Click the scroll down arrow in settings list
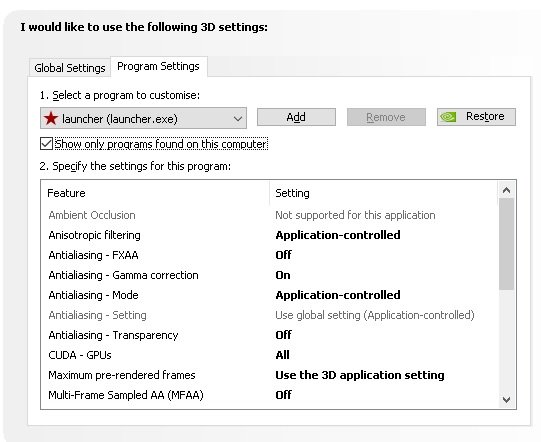 coord(506,400)
